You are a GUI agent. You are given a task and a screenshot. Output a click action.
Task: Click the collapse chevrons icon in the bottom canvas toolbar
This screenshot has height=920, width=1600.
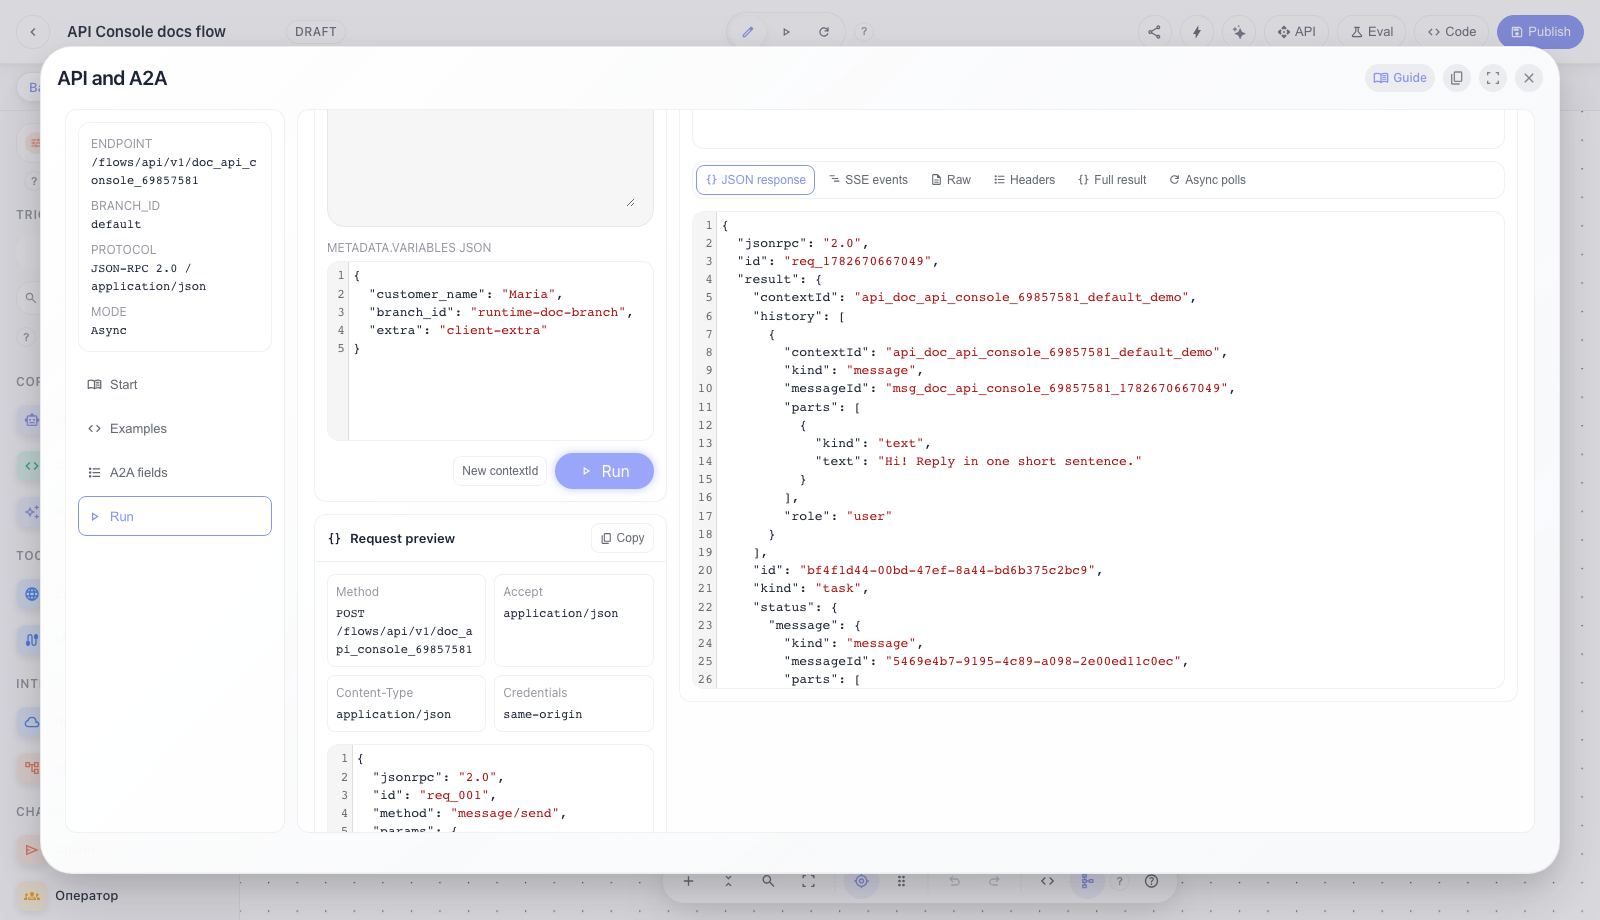728,881
